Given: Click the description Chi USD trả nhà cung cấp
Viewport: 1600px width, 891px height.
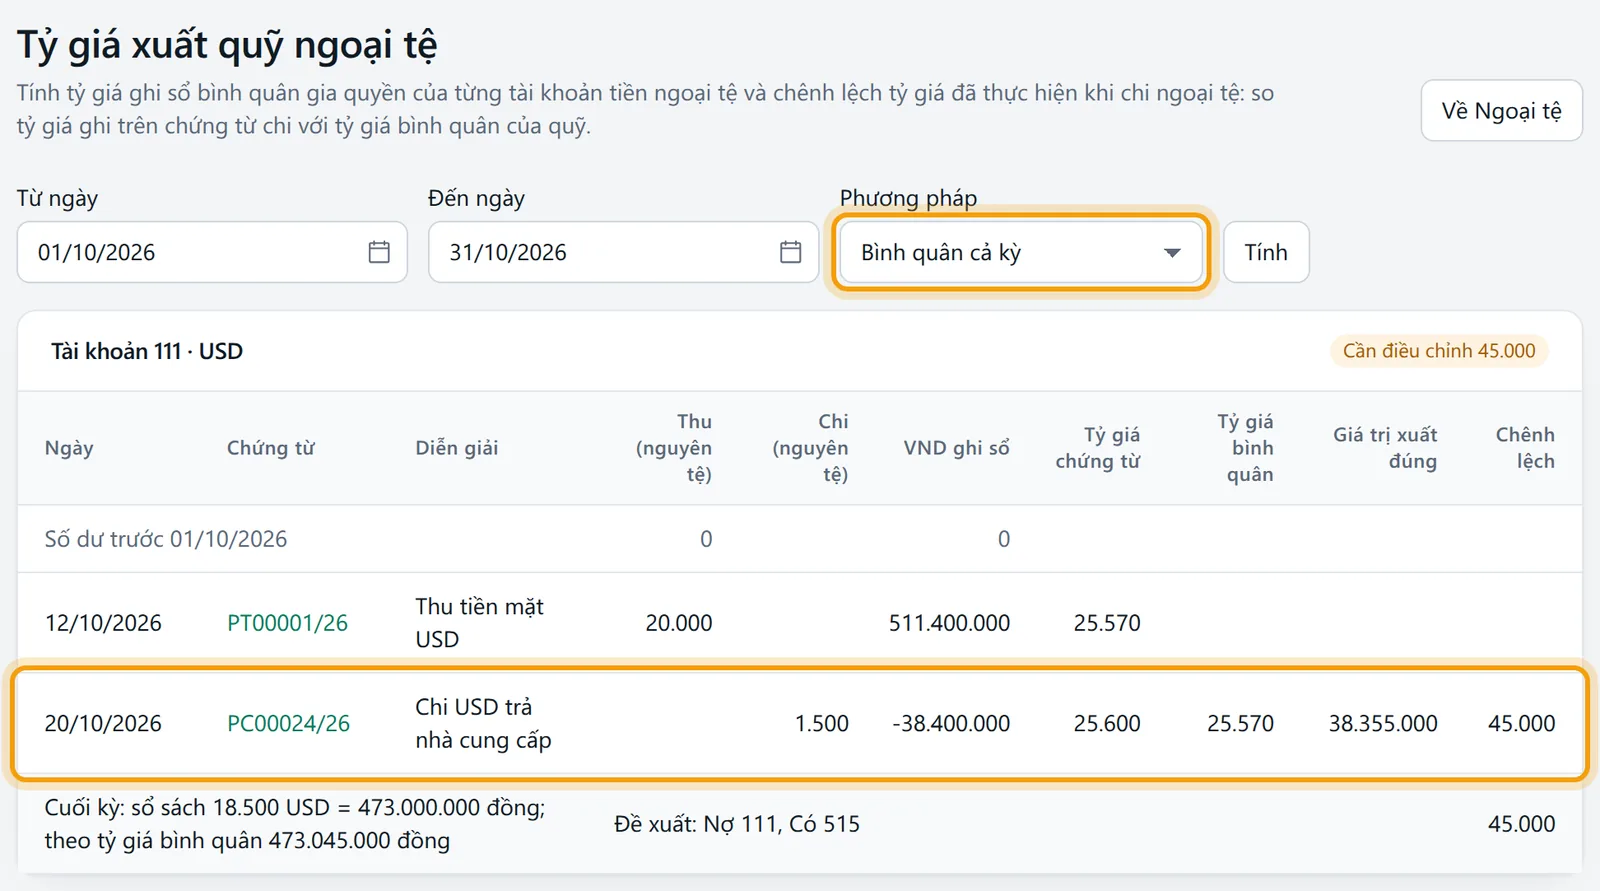Looking at the screenshot, I should coord(484,723).
